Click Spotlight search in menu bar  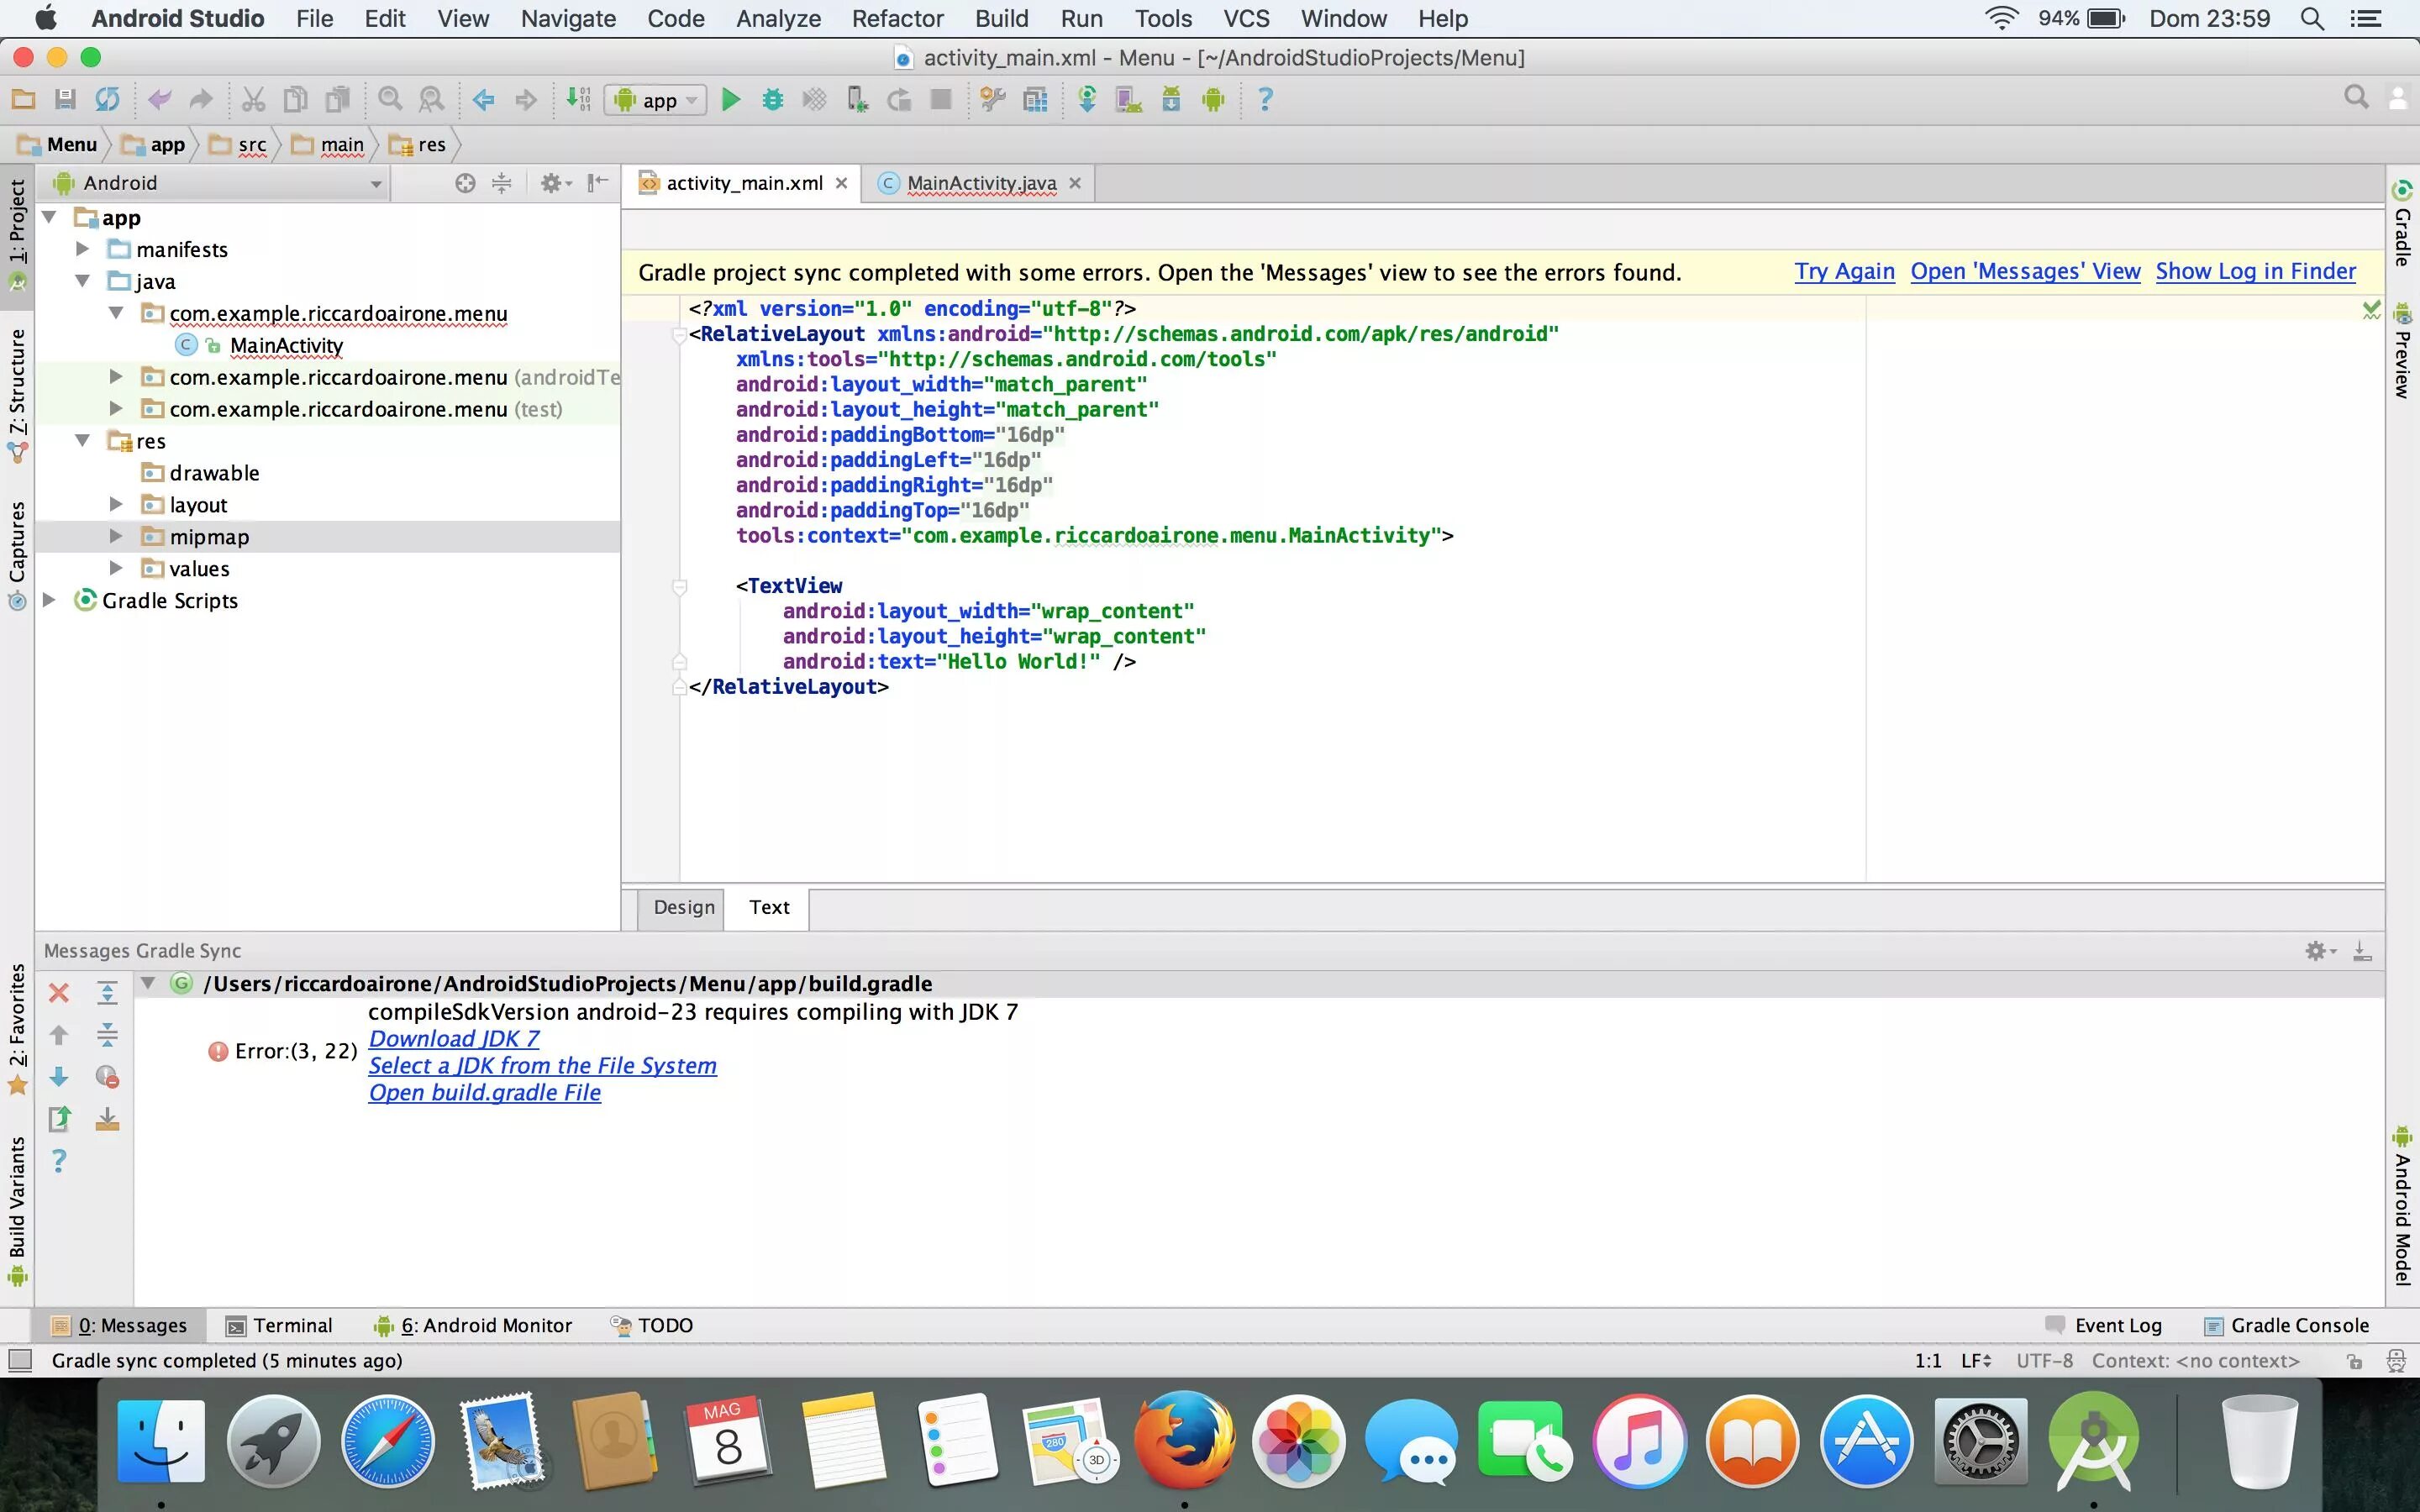click(x=2312, y=18)
